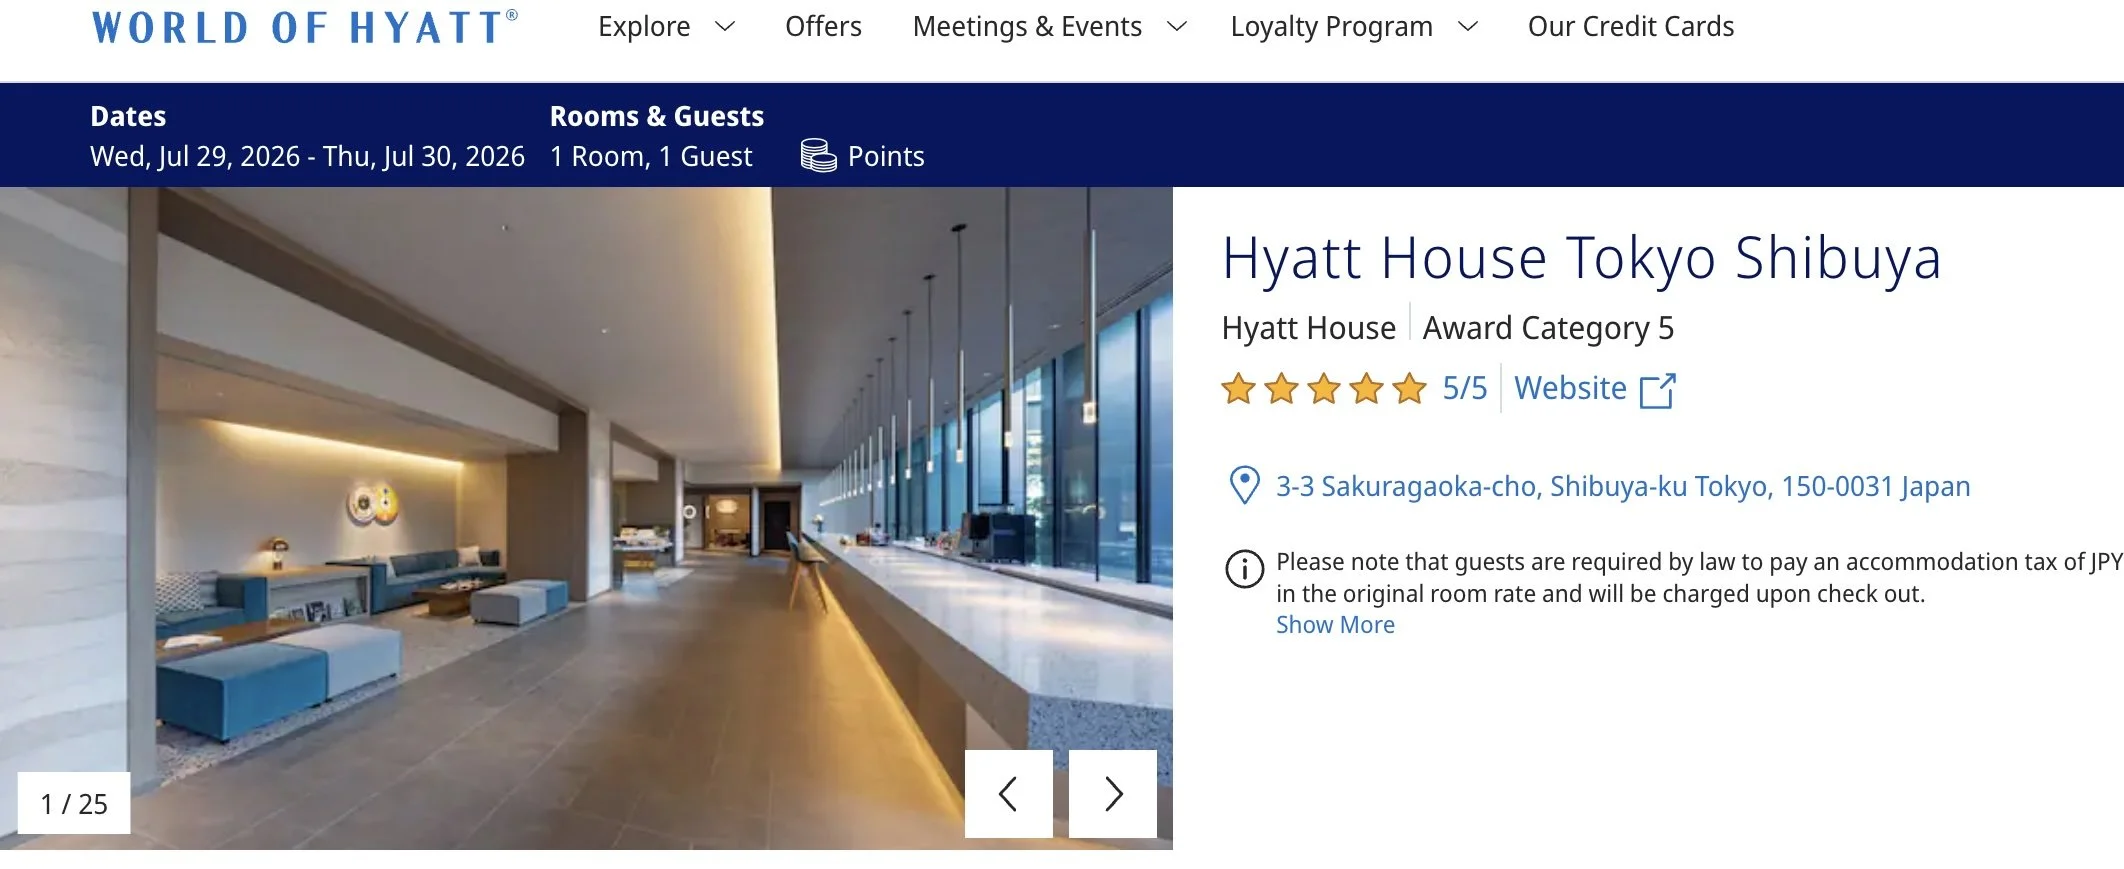Expand the Explore chevron arrow
Screen dimensions: 2124x869
click(x=725, y=27)
